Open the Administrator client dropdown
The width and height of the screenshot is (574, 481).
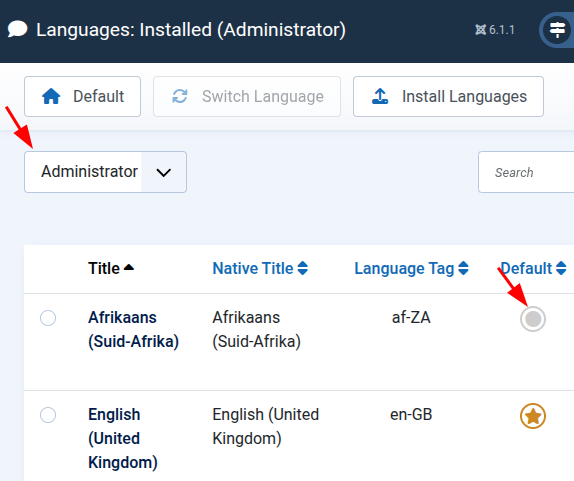pyautogui.click(x=105, y=172)
